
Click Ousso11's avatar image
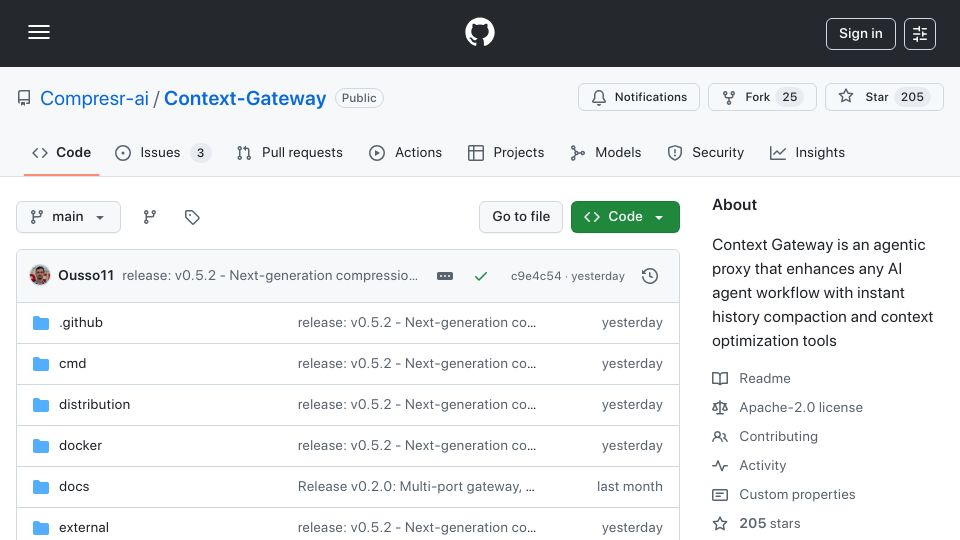40,276
